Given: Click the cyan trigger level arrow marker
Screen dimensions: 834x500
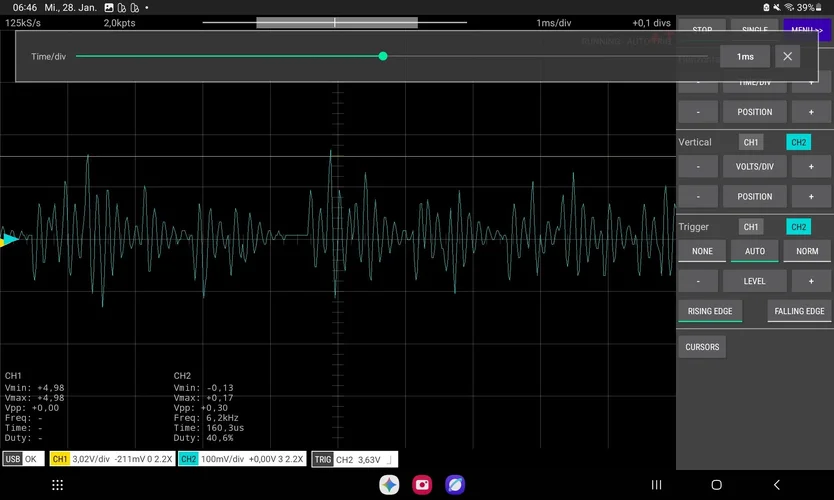Looking at the screenshot, I should click(x=11, y=238).
